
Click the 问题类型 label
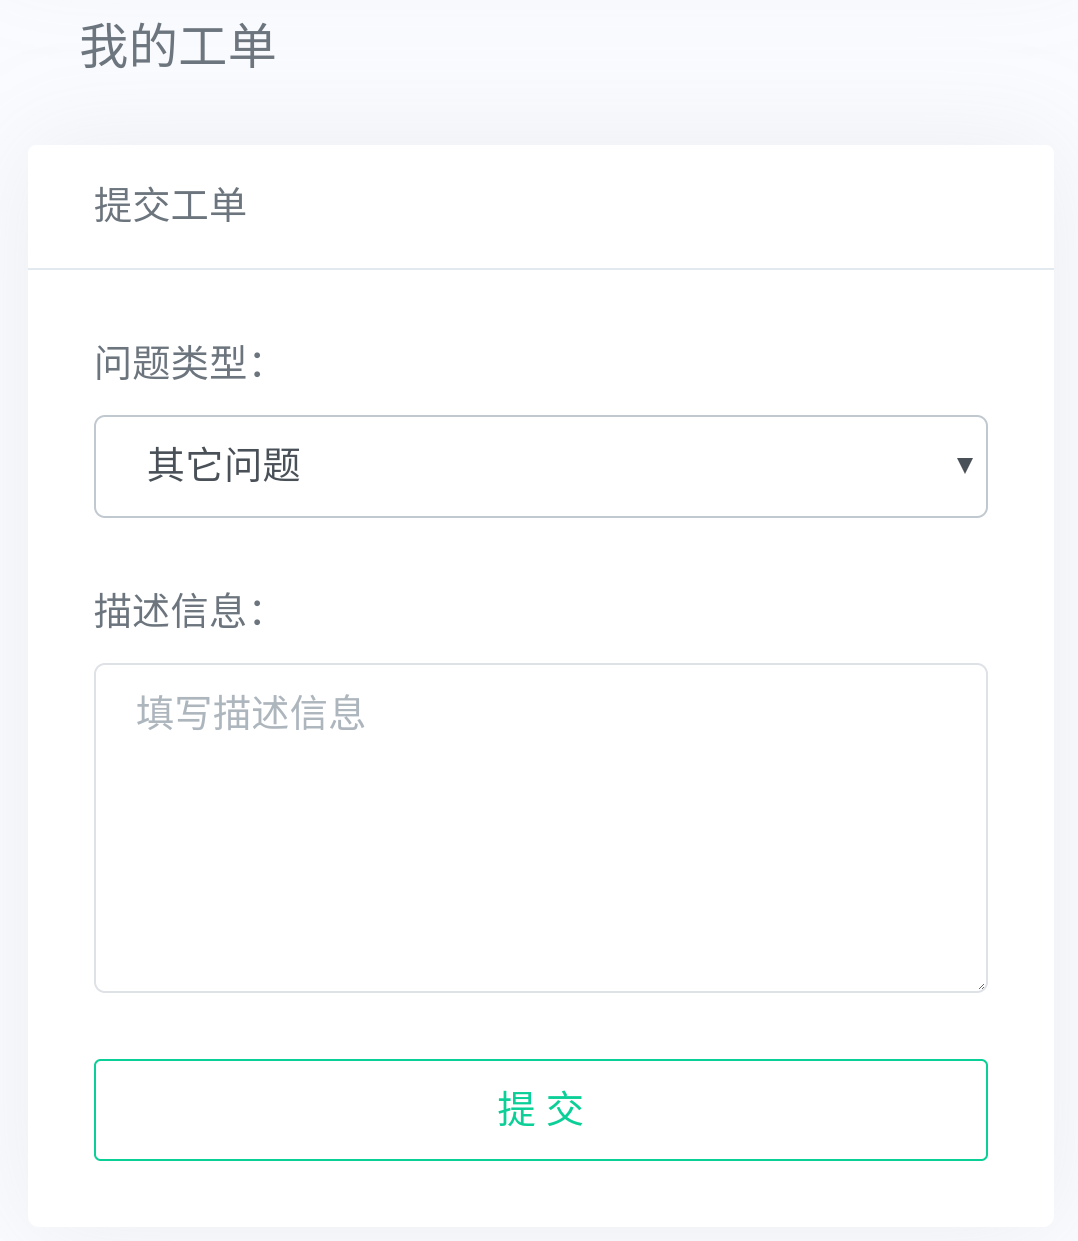pos(178,362)
